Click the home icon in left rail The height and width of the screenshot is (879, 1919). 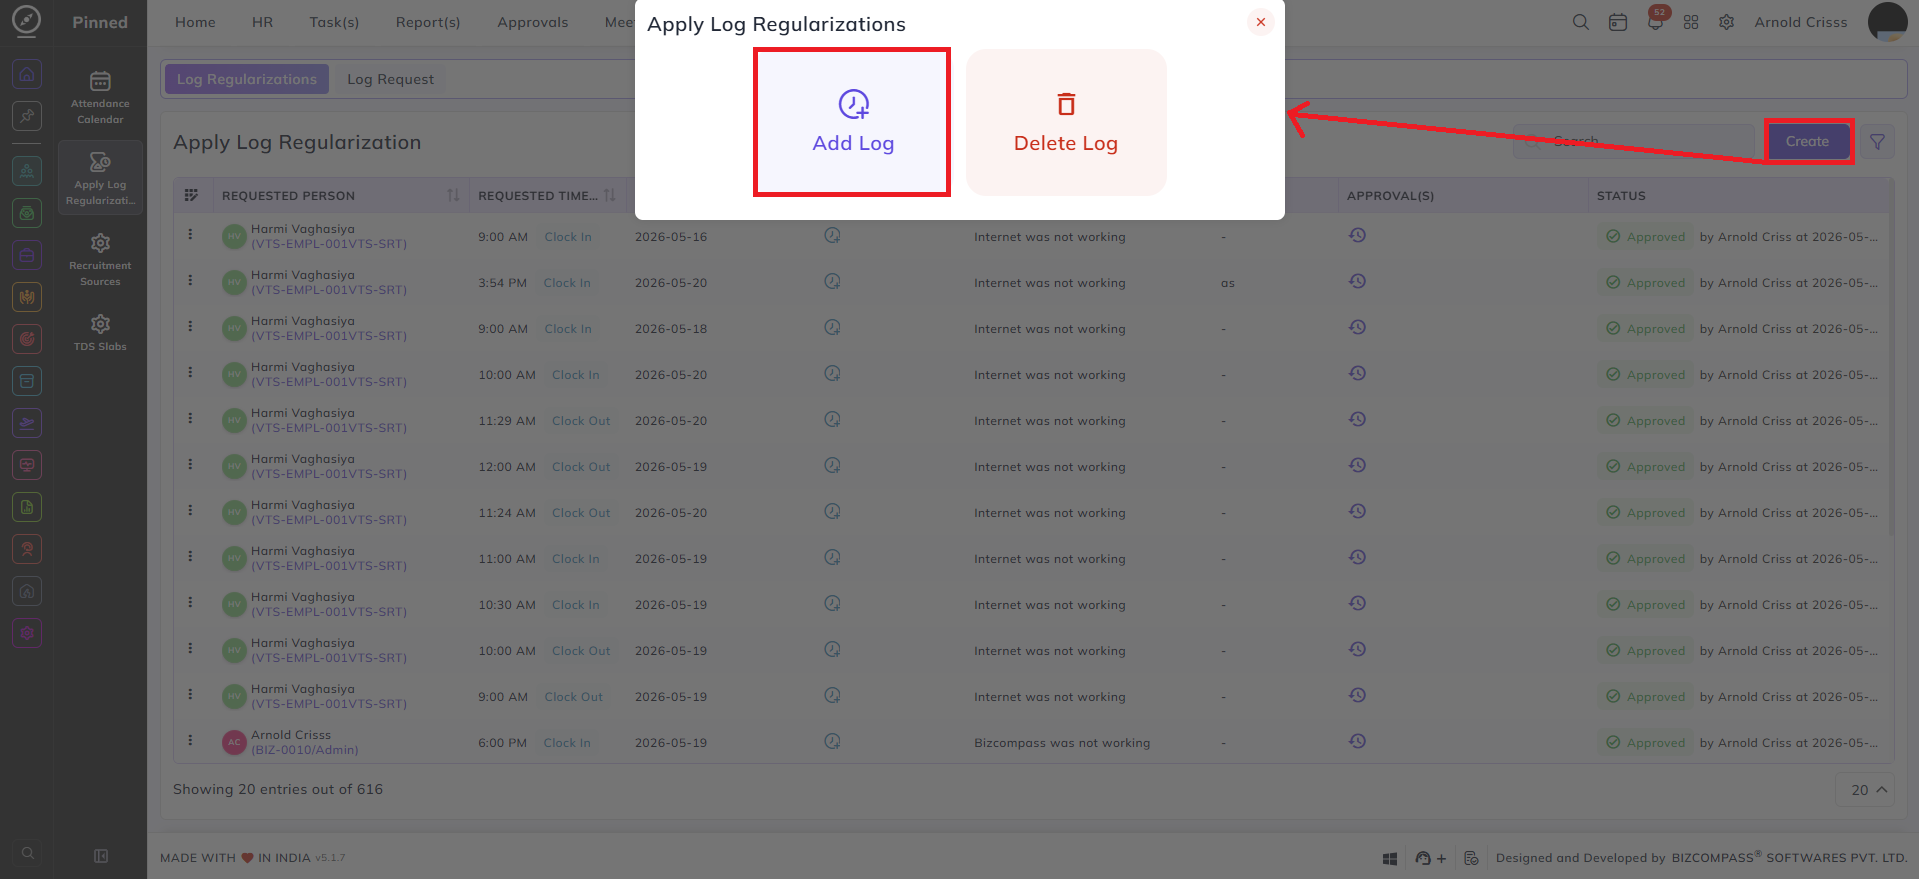(x=27, y=74)
